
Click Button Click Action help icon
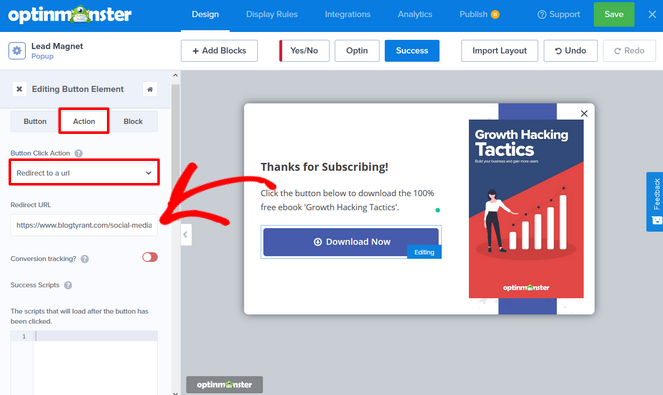point(79,153)
